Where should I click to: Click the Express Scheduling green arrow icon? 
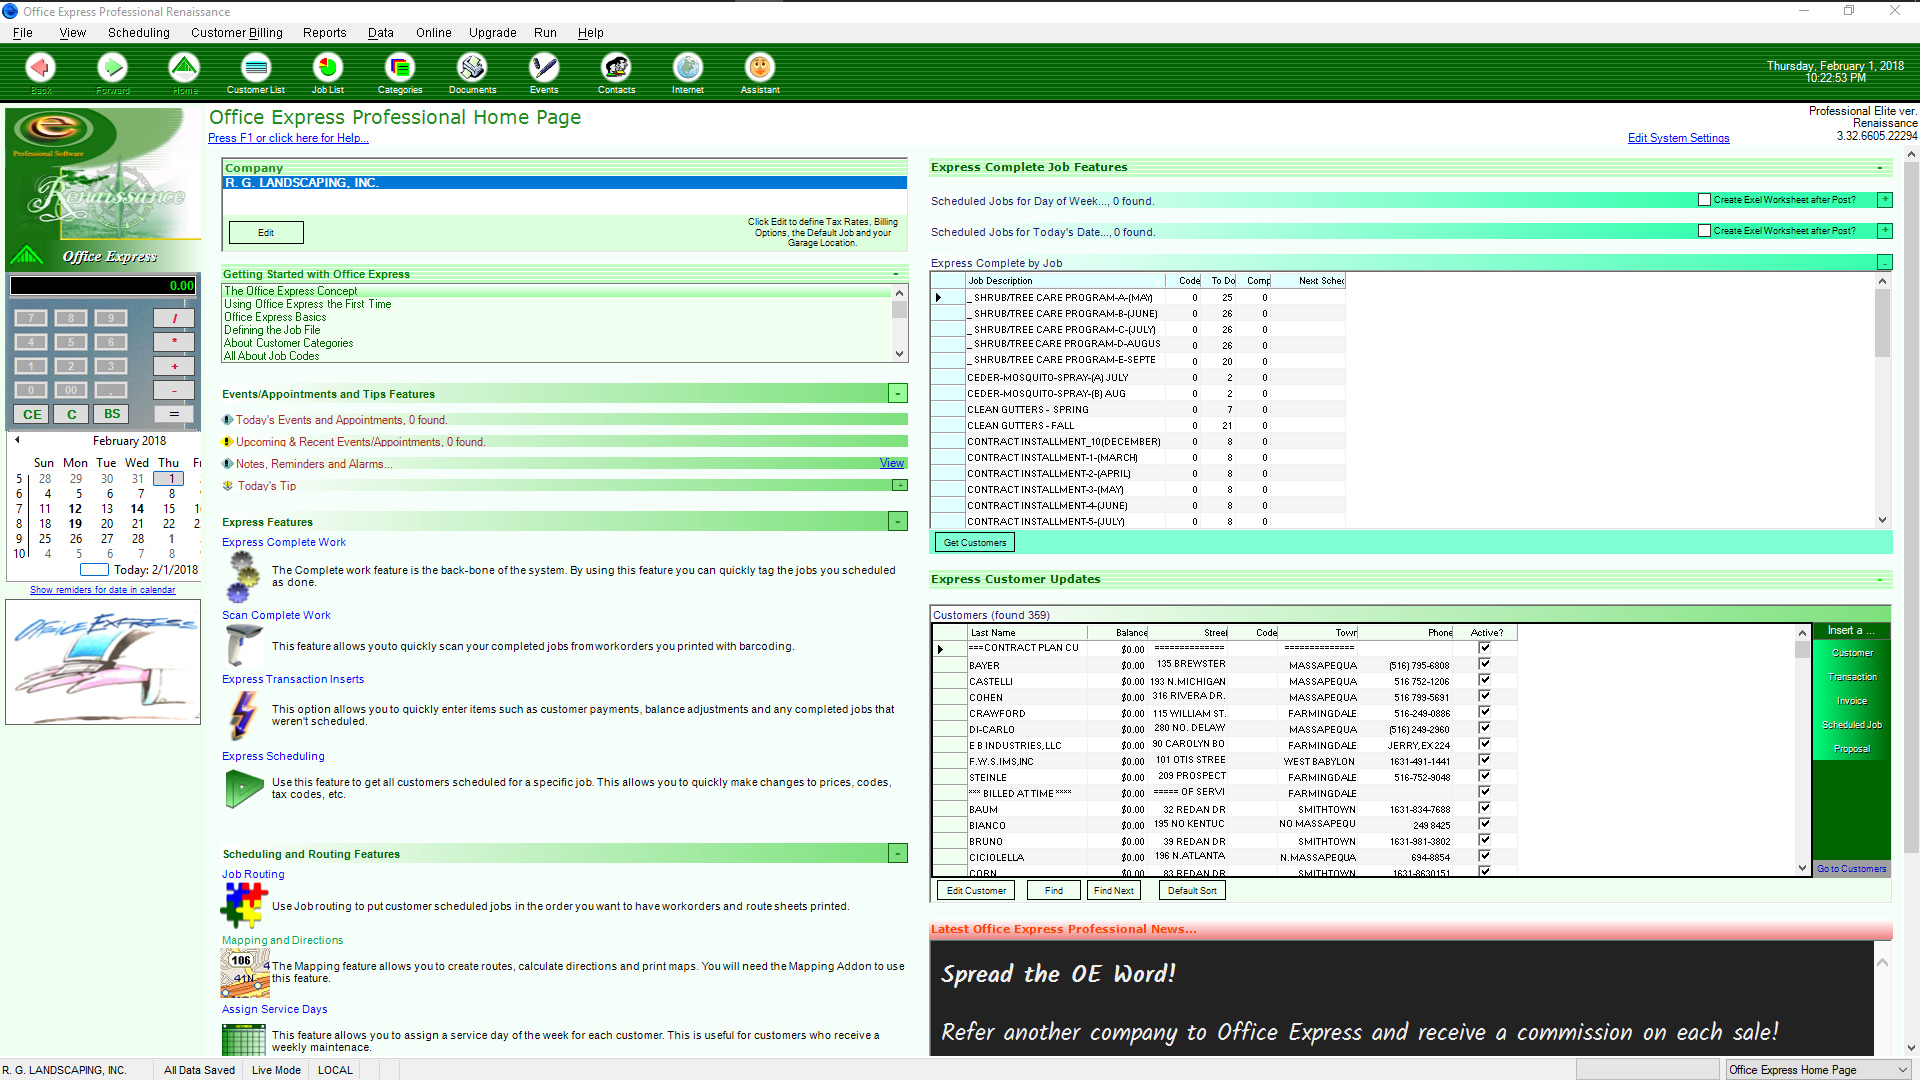pyautogui.click(x=243, y=789)
